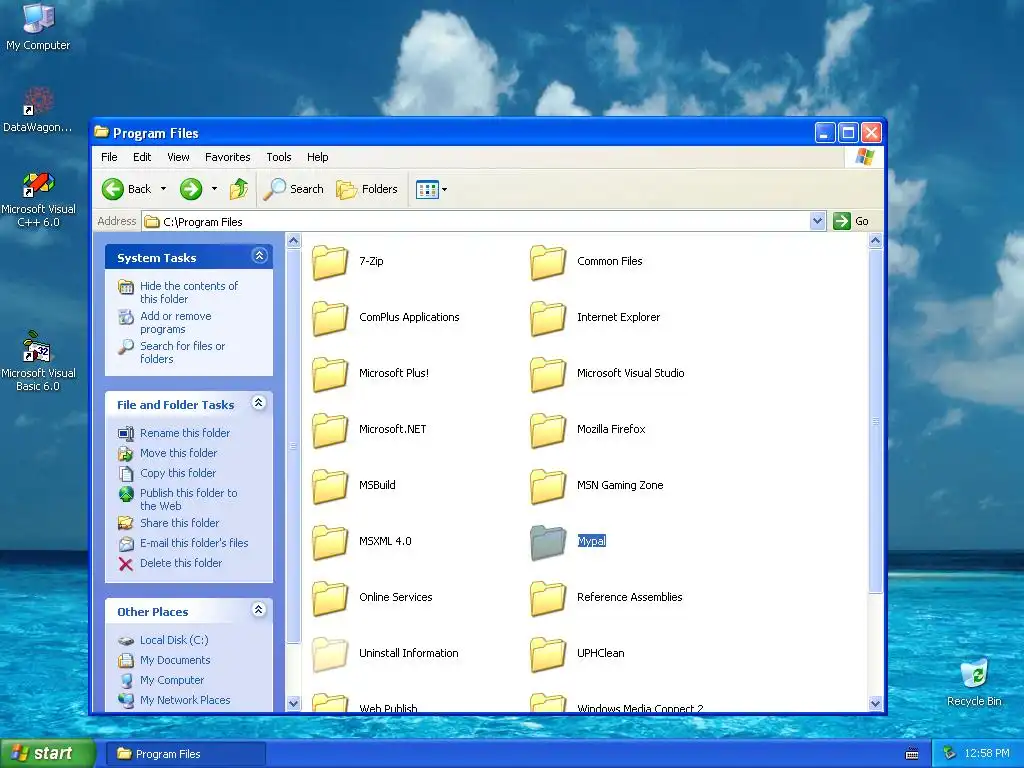The height and width of the screenshot is (768, 1024).
Task: Select the Microsoft Plus! folder icon
Action: tap(330, 374)
